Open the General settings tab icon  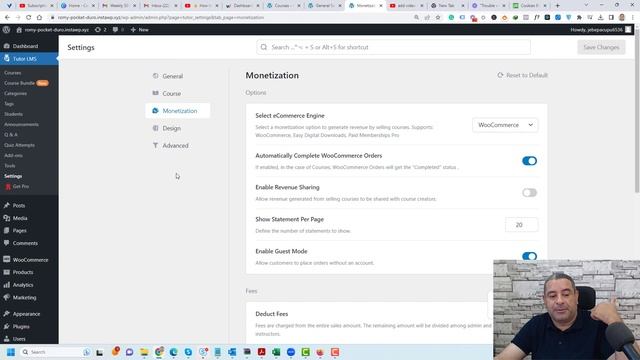[x=156, y=76]
